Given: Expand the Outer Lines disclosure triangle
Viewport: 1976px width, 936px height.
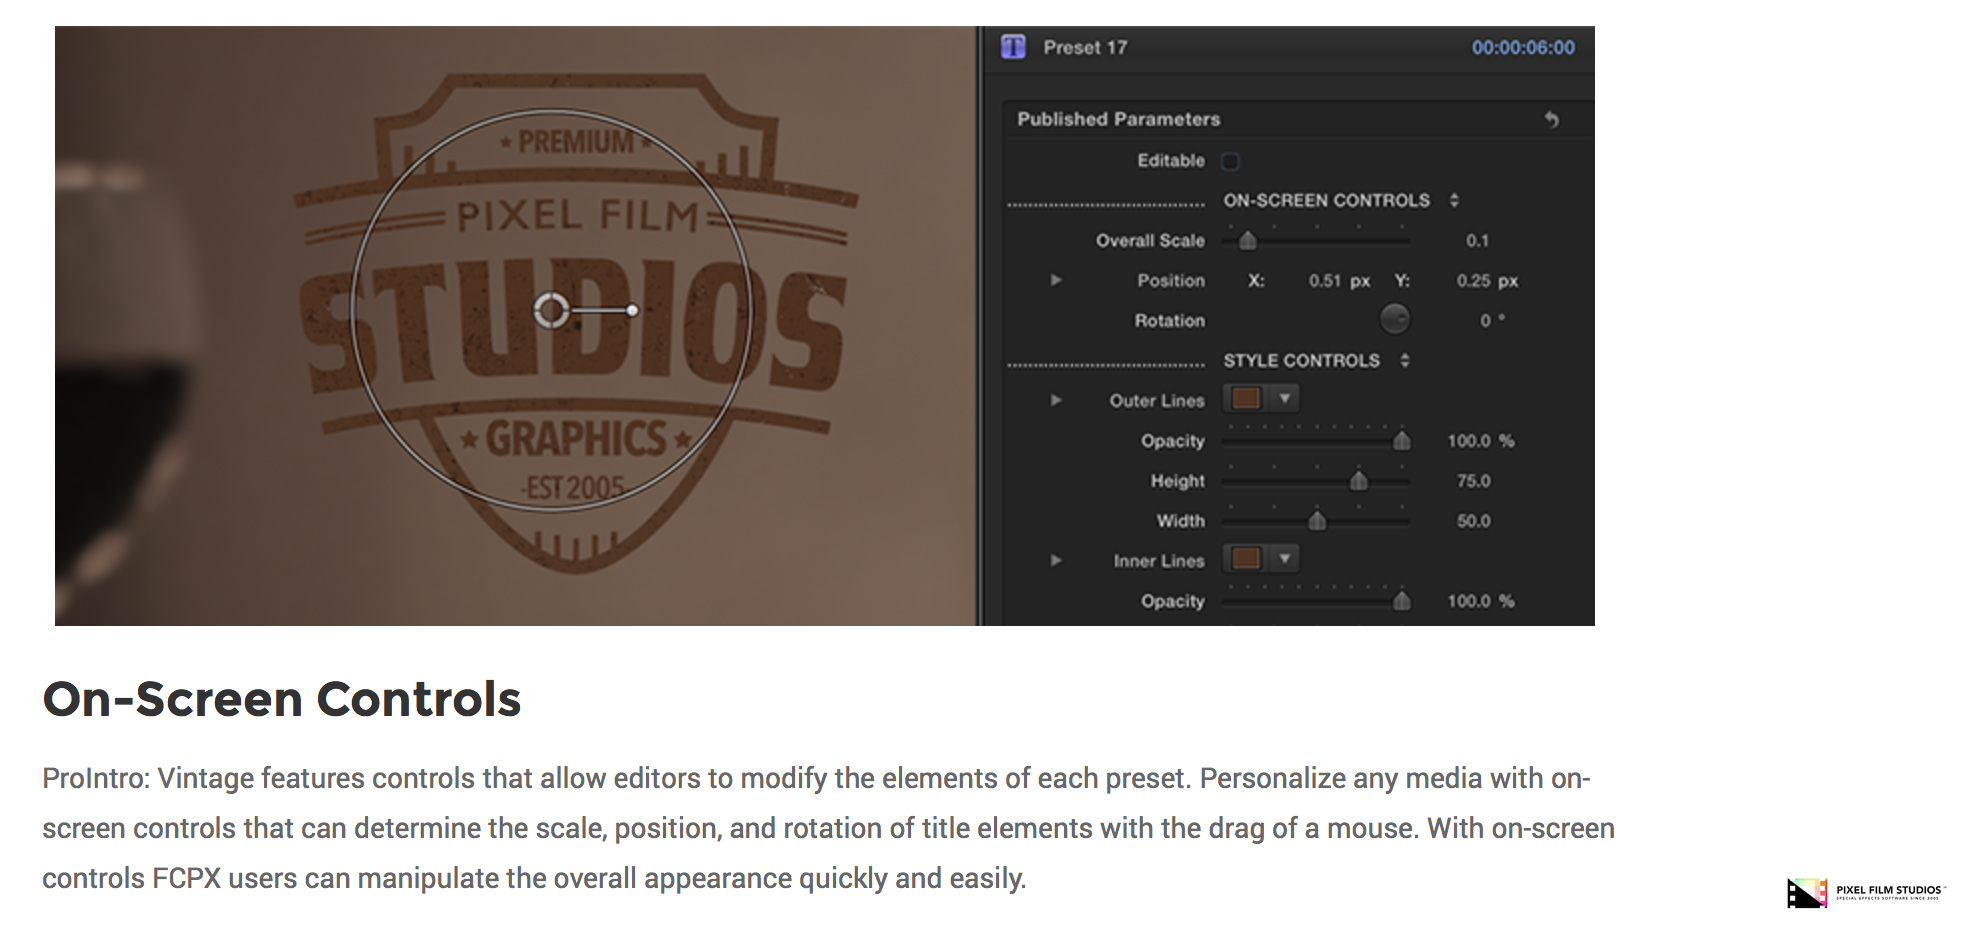Looking at the screenshot, I should point(1055,401).
